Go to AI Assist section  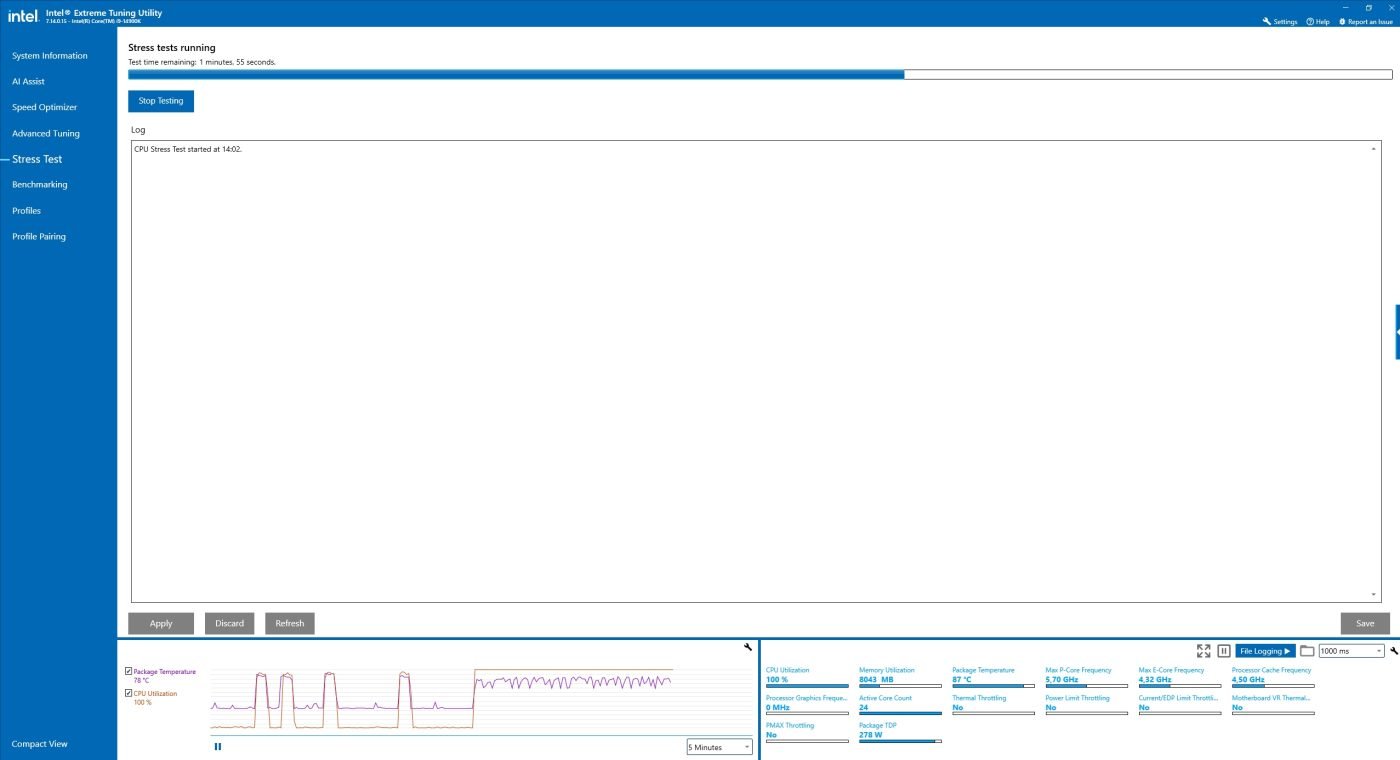28,82
